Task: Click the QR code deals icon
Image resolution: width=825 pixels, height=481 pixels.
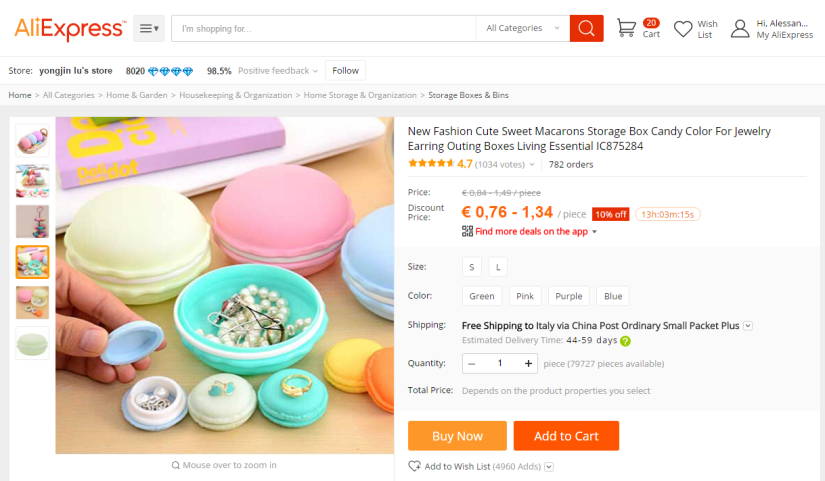Action: (467, 231)
